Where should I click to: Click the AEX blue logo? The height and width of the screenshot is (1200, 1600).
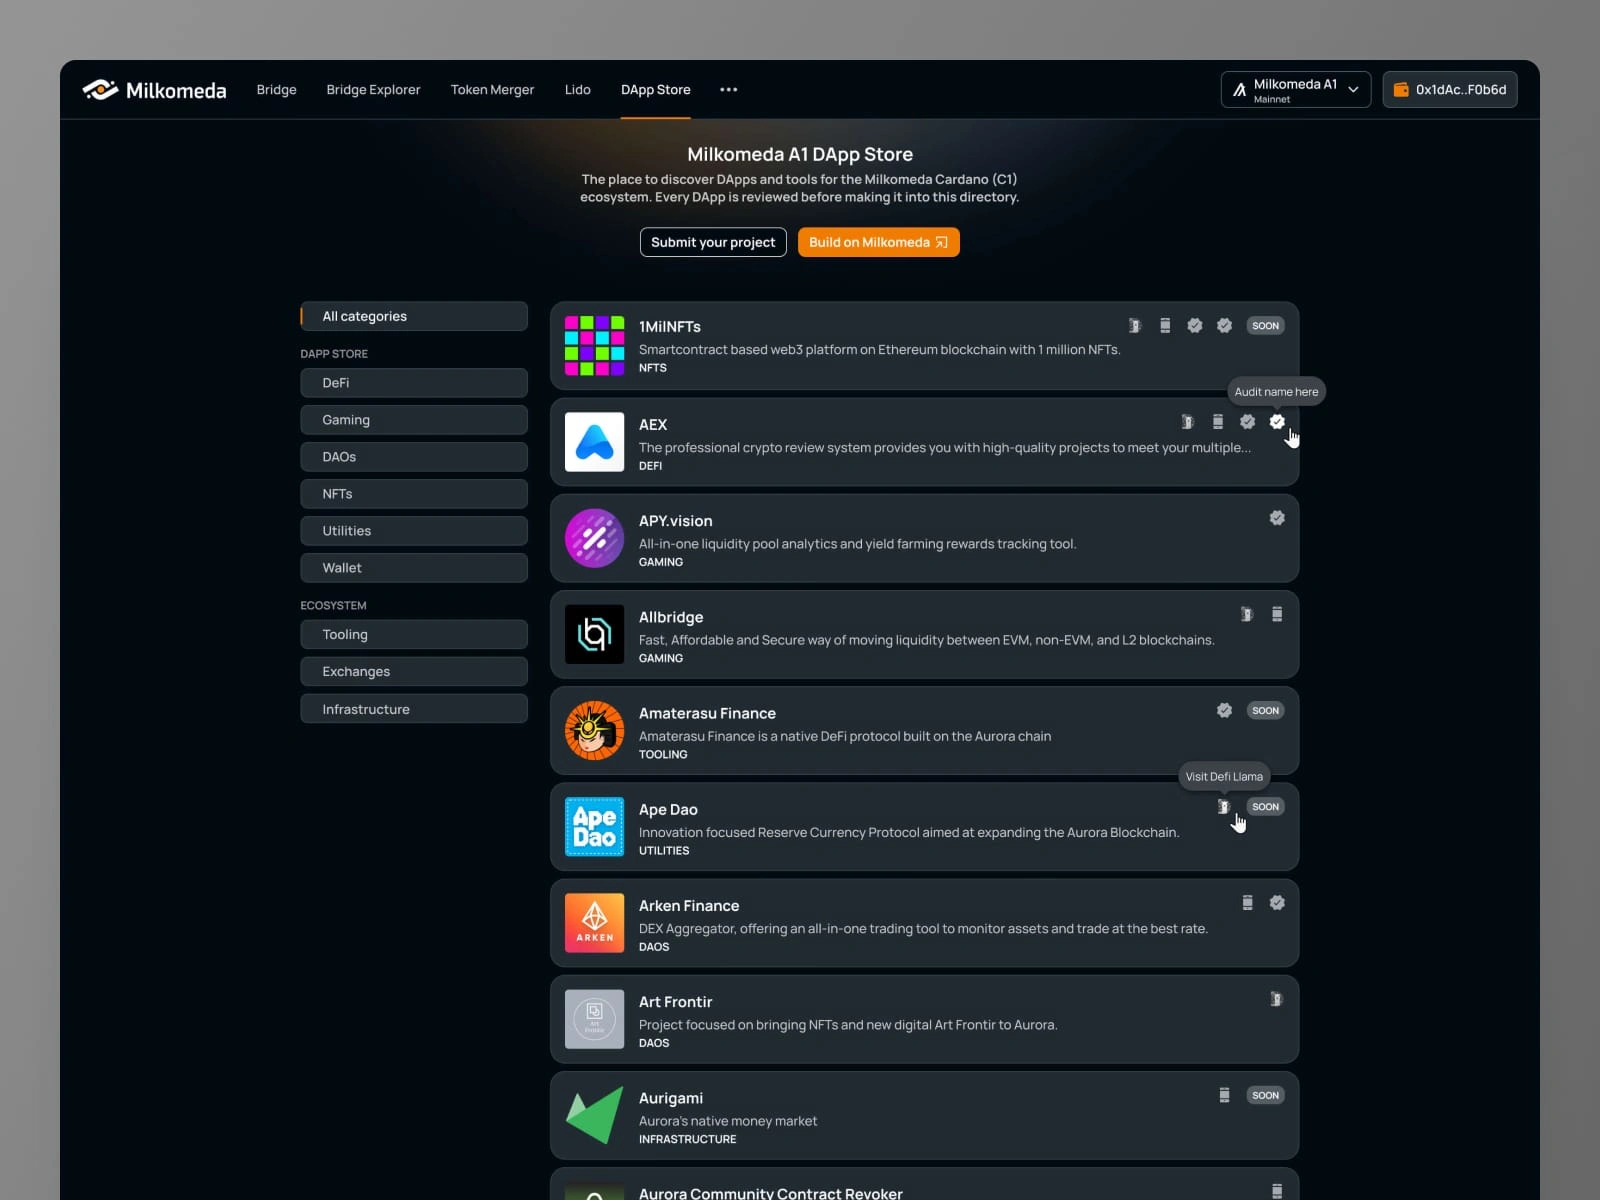(x=595, y=442)
